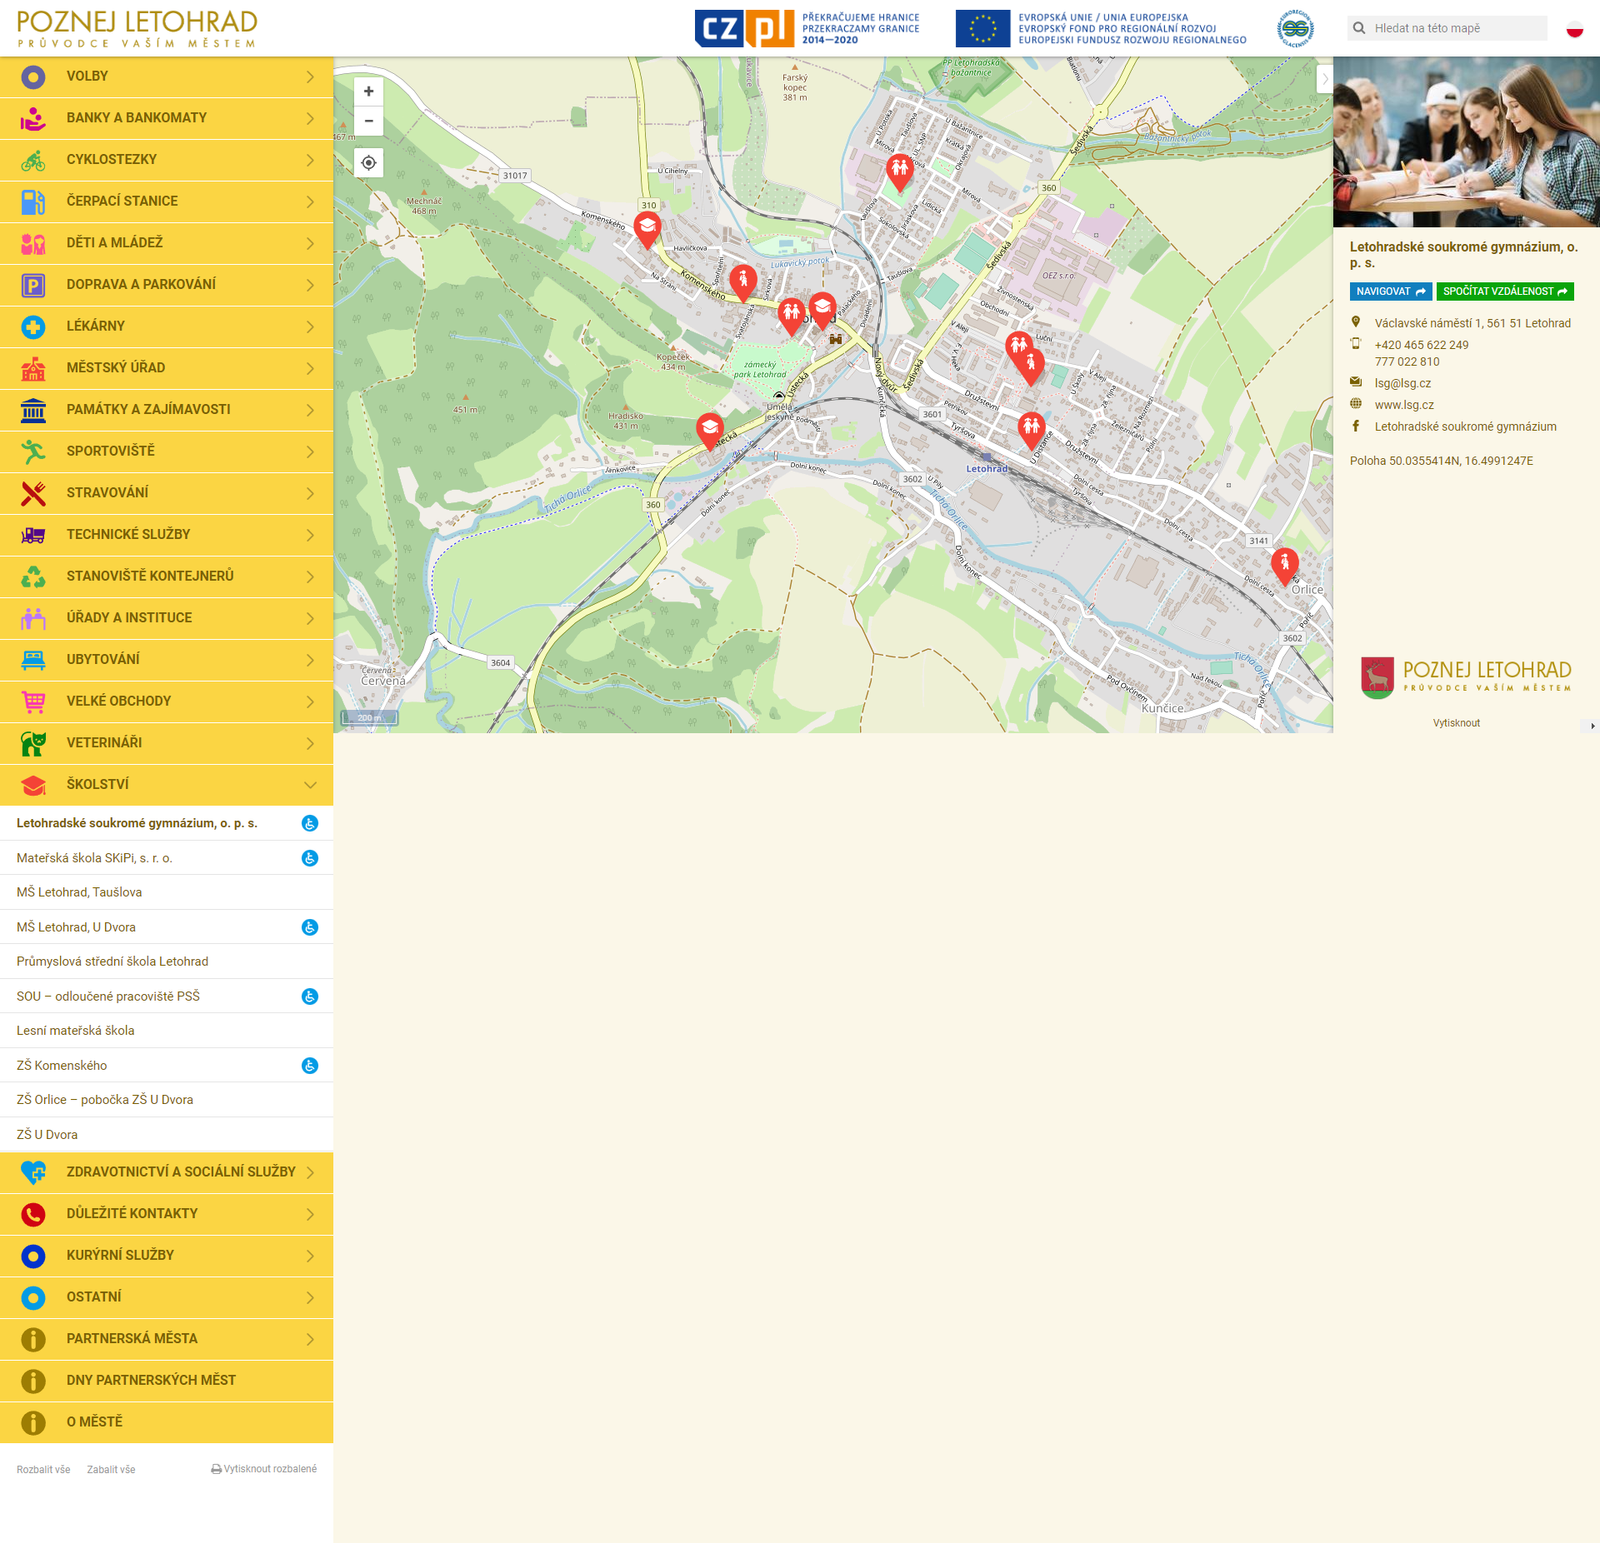Click the wheelchair icon next to ZŠ Komenského
Image resolution: width=1600 pixels, height=1543 pixels.
click(x=310, y=1066)
